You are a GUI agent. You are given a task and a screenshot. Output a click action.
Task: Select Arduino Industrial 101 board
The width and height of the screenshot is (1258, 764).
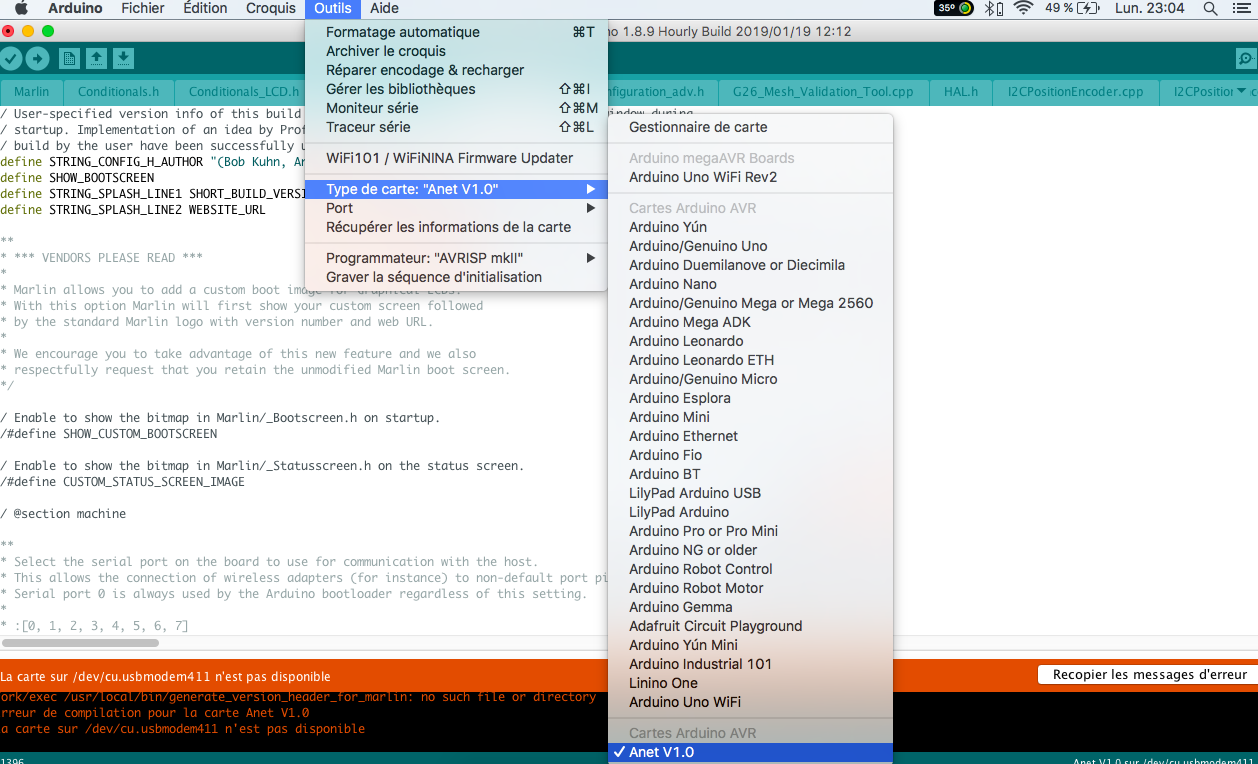tap(750, 664)
